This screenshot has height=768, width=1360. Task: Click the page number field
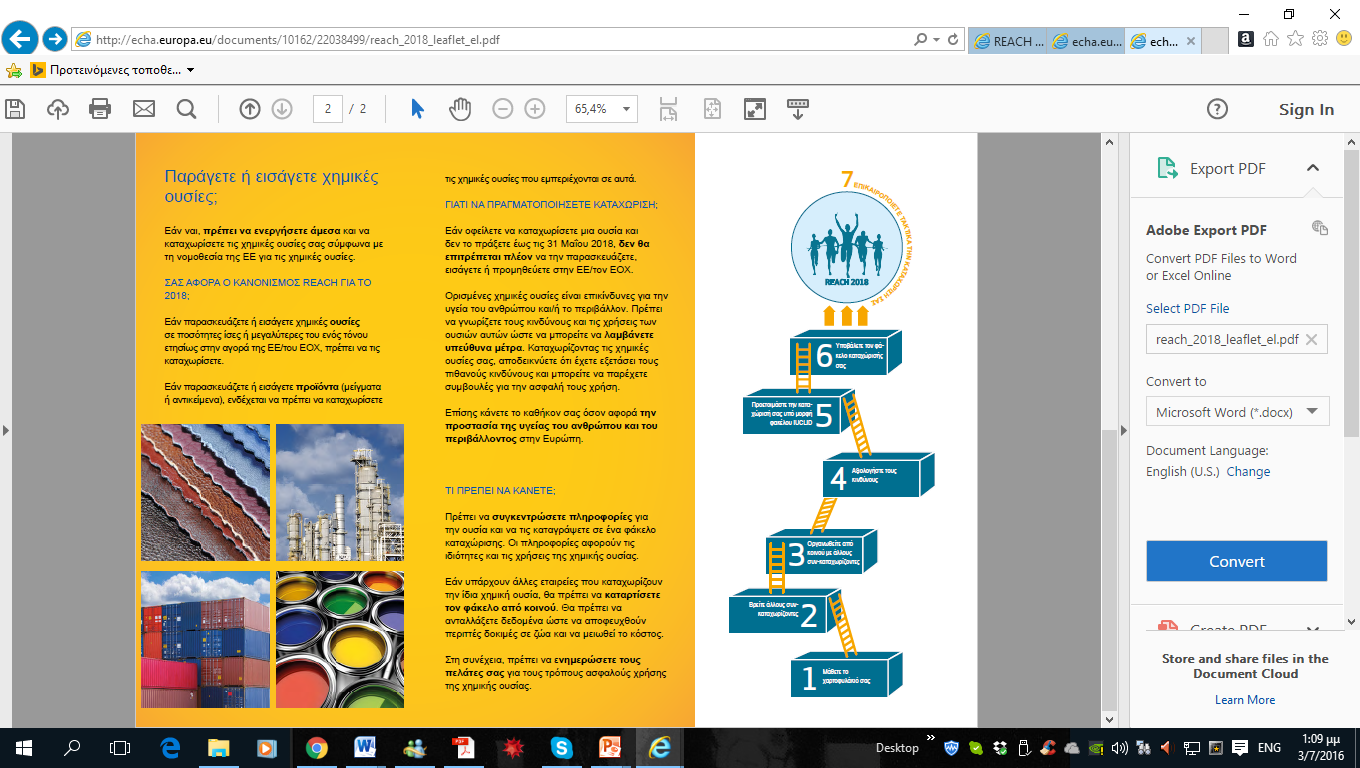click(x=328, y=109)
